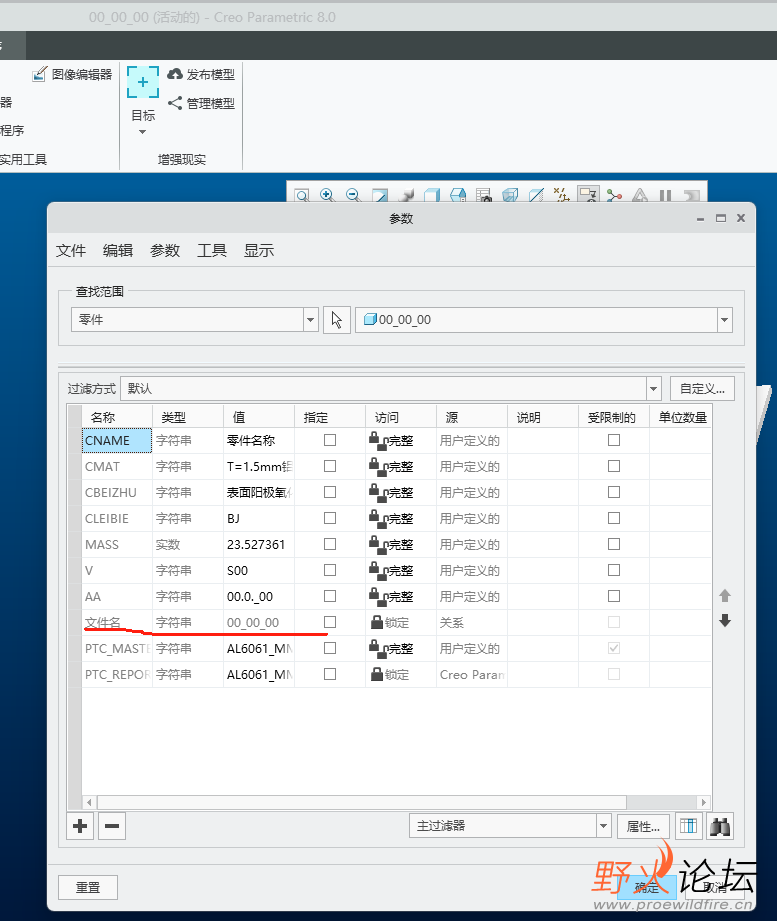Viewport: 777px width, 921px height.
Task: Click the Target augmented reality icon
Action: coord(143,82)
